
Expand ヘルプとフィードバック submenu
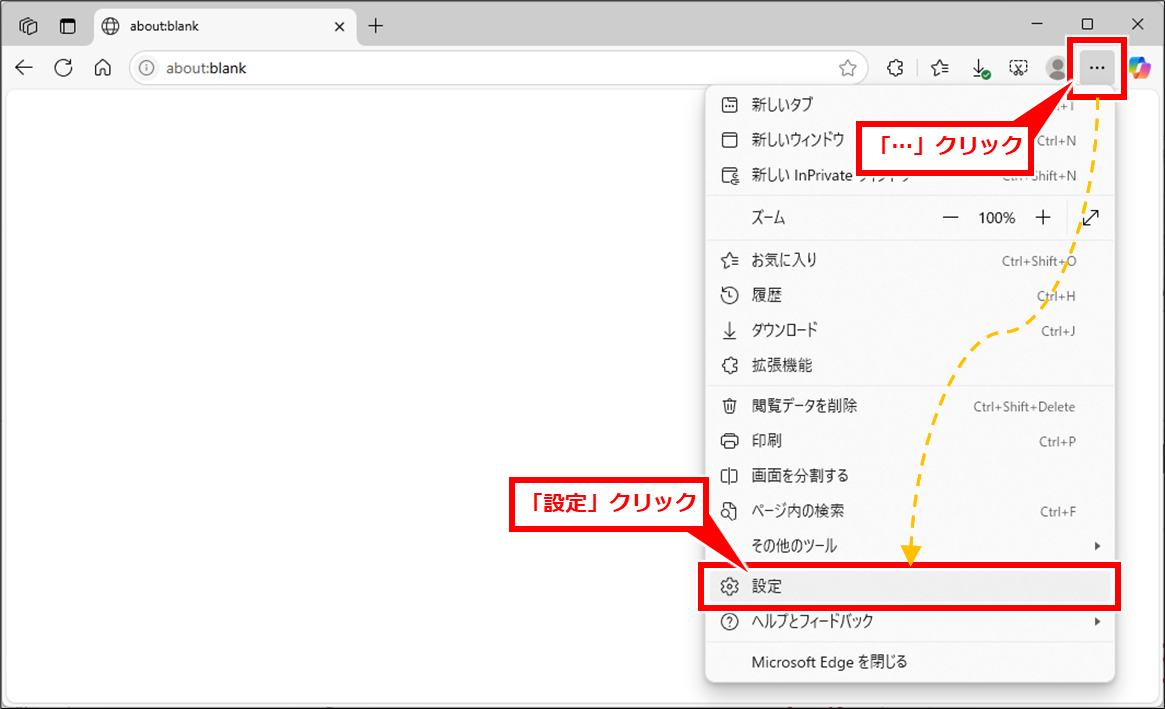point(909,621)
